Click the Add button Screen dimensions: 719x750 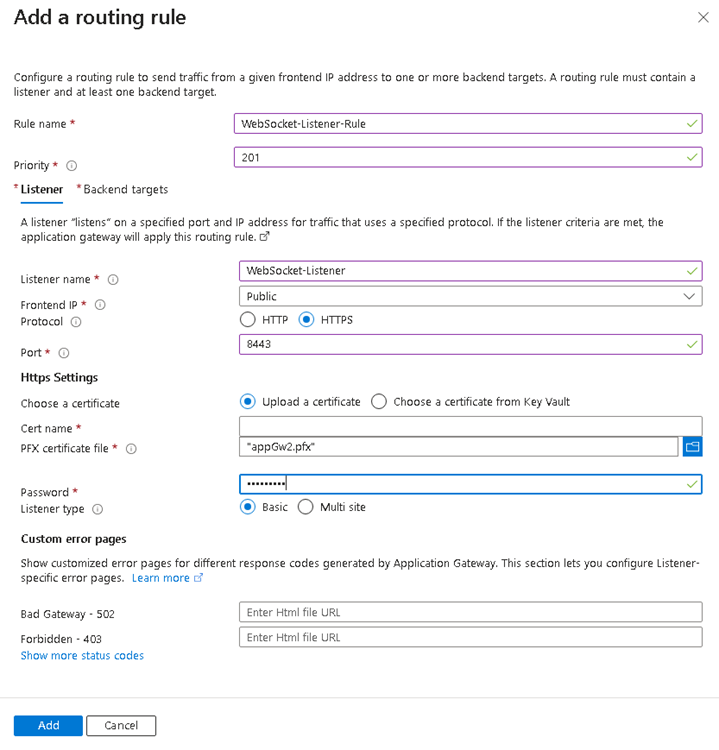[x=48, y=726]
